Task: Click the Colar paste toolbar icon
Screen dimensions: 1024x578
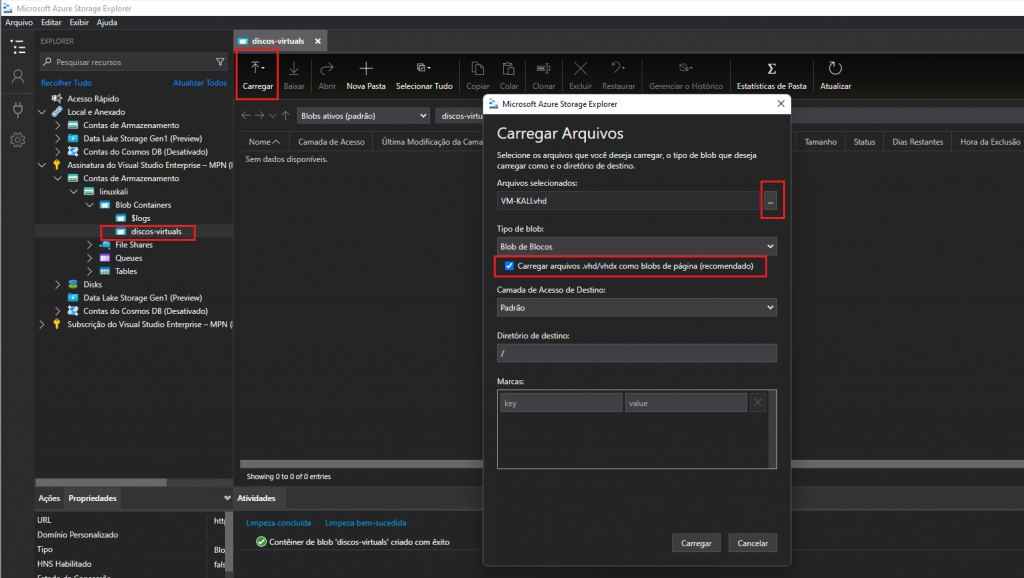Action: (509, 76)
